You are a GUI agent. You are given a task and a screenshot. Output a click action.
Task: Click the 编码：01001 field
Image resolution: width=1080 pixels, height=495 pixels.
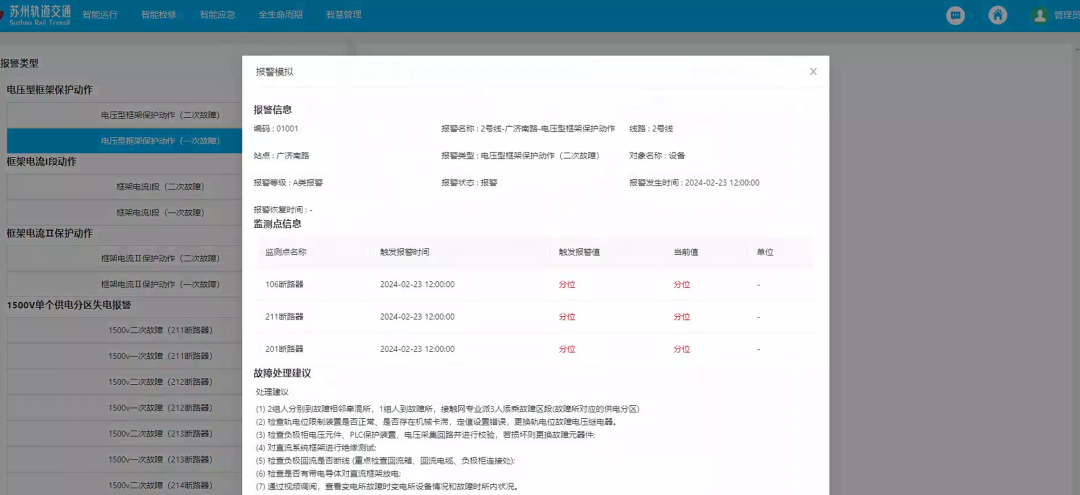[276, 129]
